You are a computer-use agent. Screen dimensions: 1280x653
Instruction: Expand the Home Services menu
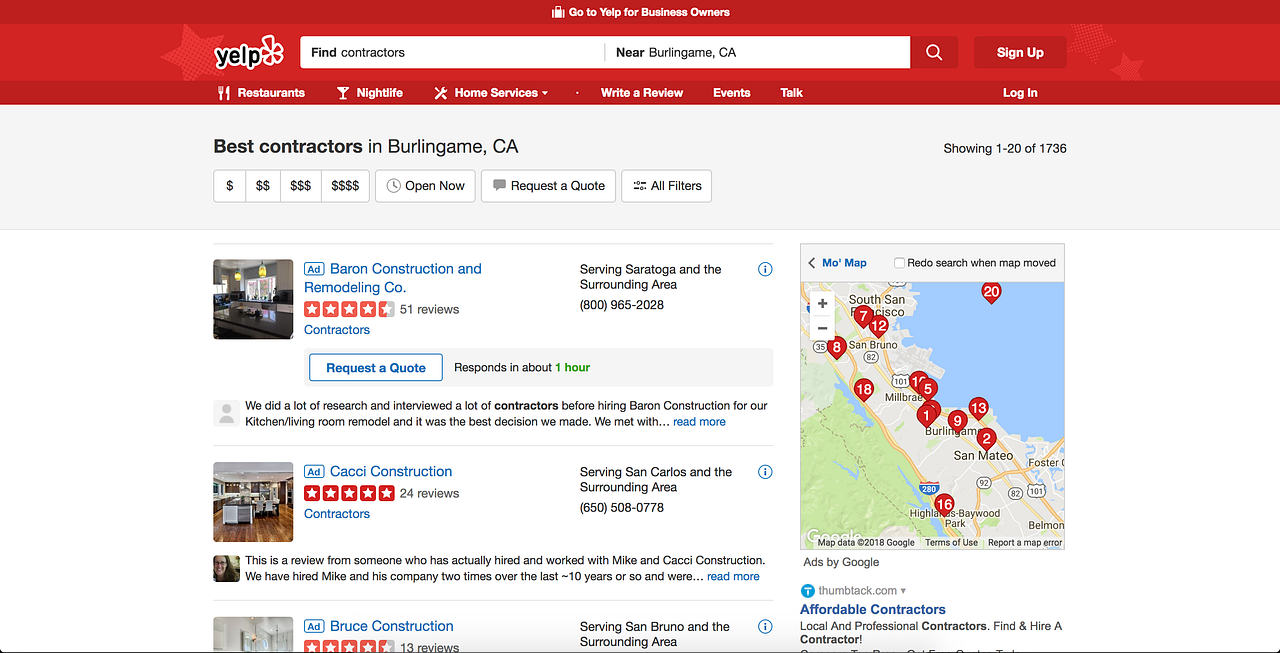491,93
